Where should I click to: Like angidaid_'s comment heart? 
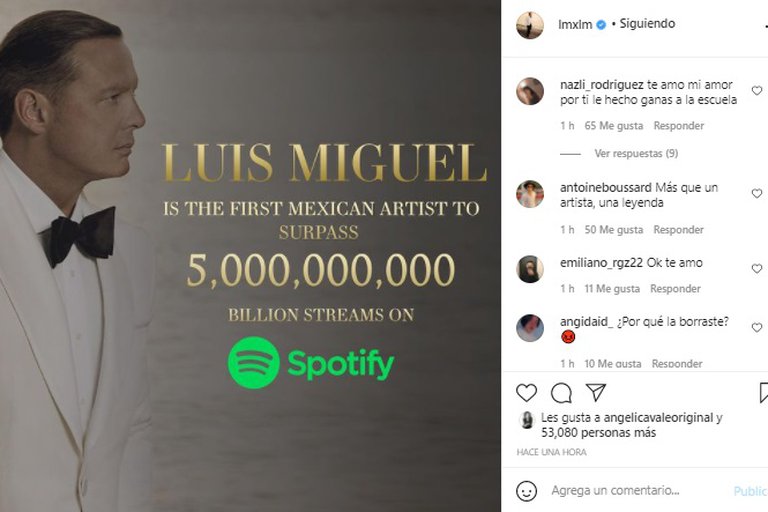click(x=757, y=327)
